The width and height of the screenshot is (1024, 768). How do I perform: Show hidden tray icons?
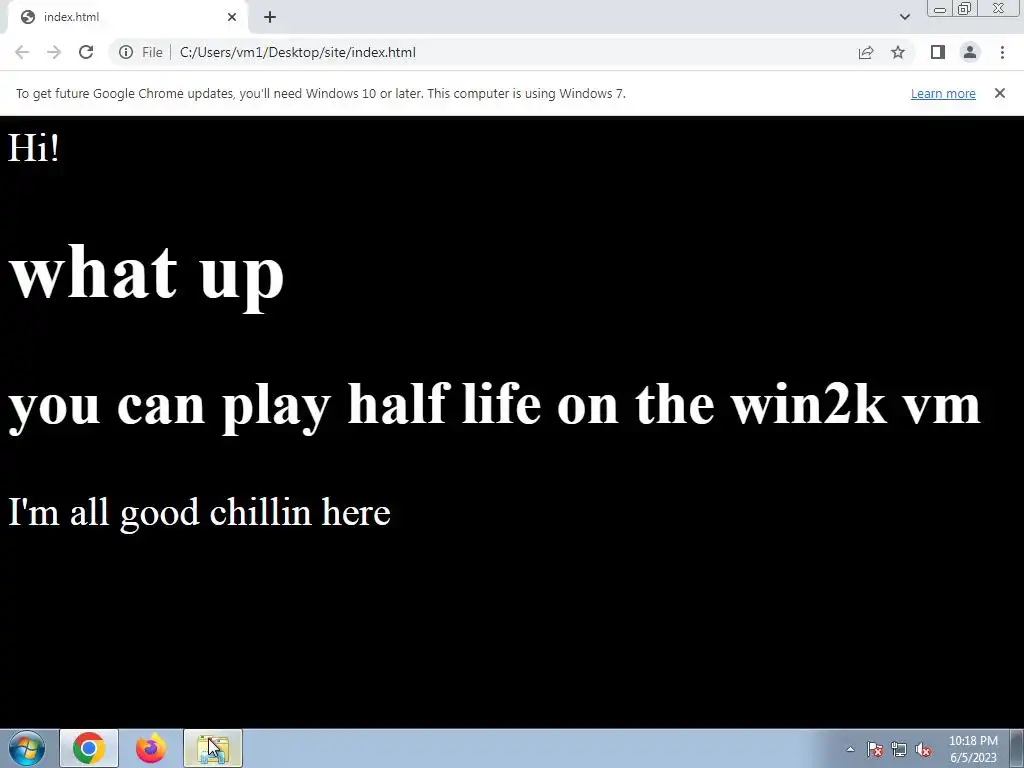pos(850,749)
